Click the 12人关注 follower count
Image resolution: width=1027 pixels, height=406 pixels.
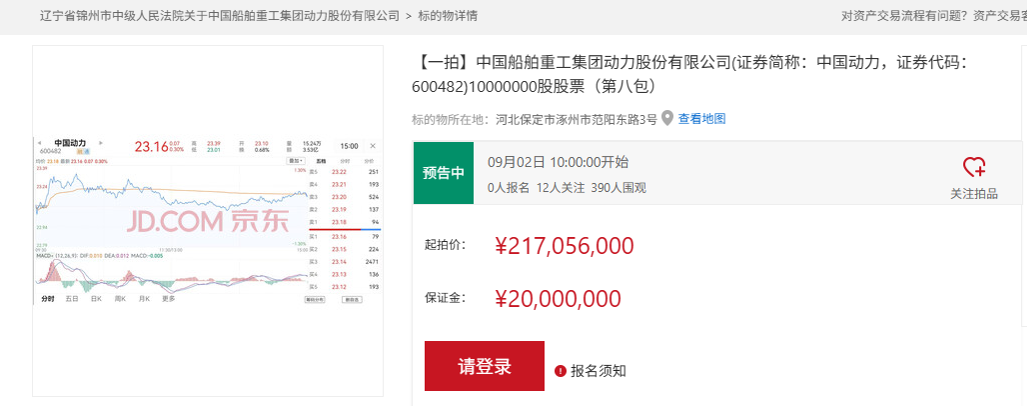(x=560, y=188)
